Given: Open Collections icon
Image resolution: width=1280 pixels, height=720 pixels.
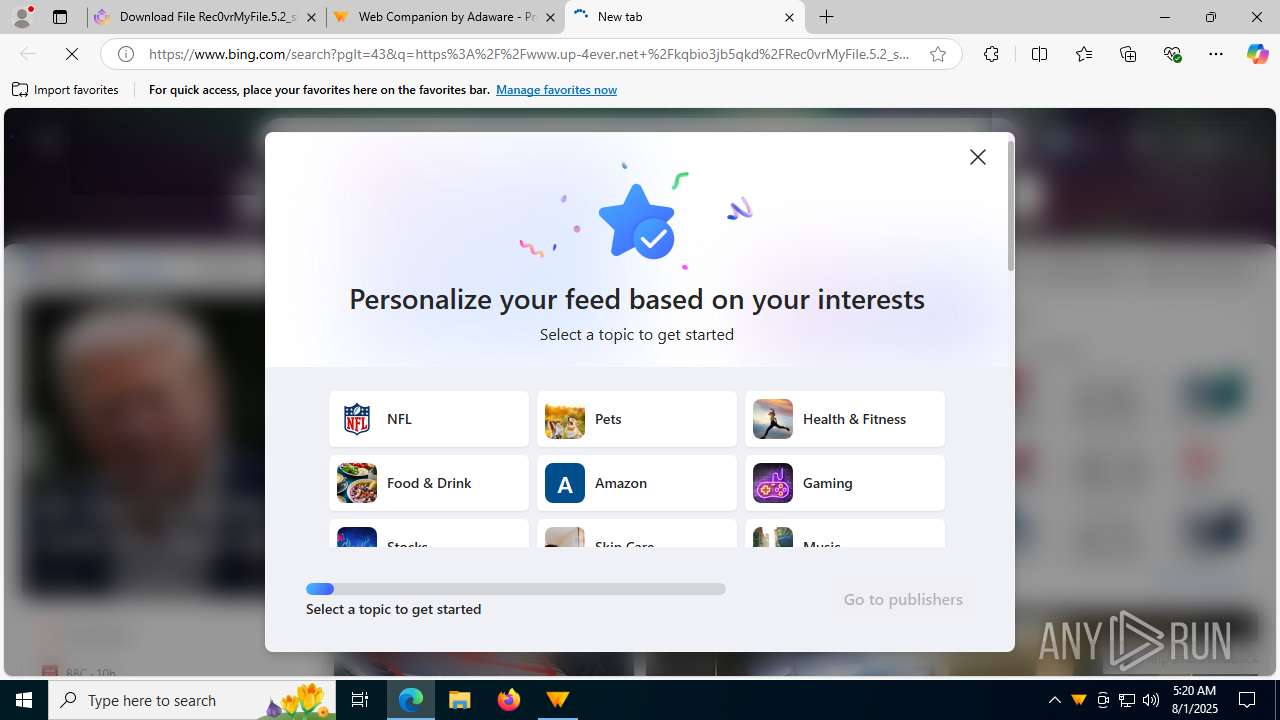Looking at the screenshot, I should coord(1128,54).
